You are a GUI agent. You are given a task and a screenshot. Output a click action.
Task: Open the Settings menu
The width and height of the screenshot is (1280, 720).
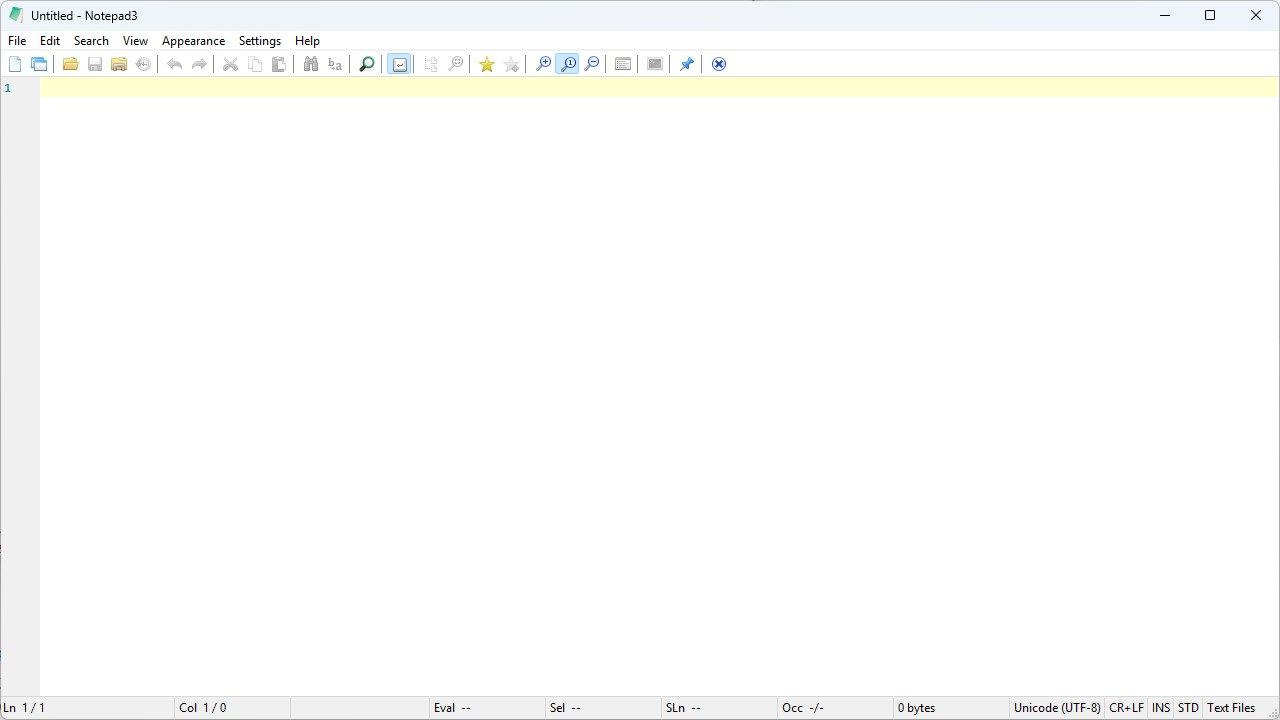click(260, 41)
